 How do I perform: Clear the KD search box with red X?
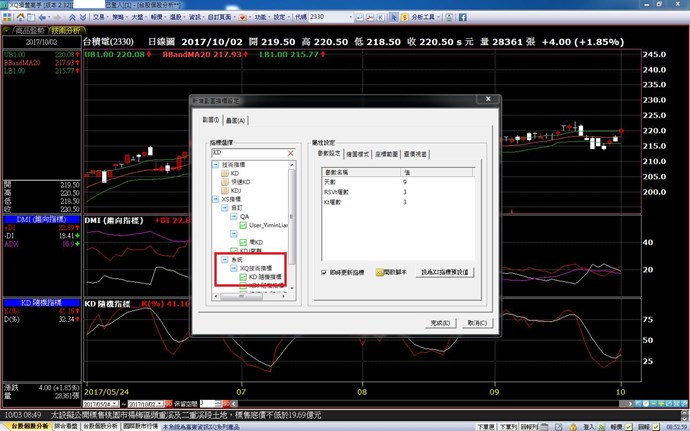click(291, 153)
